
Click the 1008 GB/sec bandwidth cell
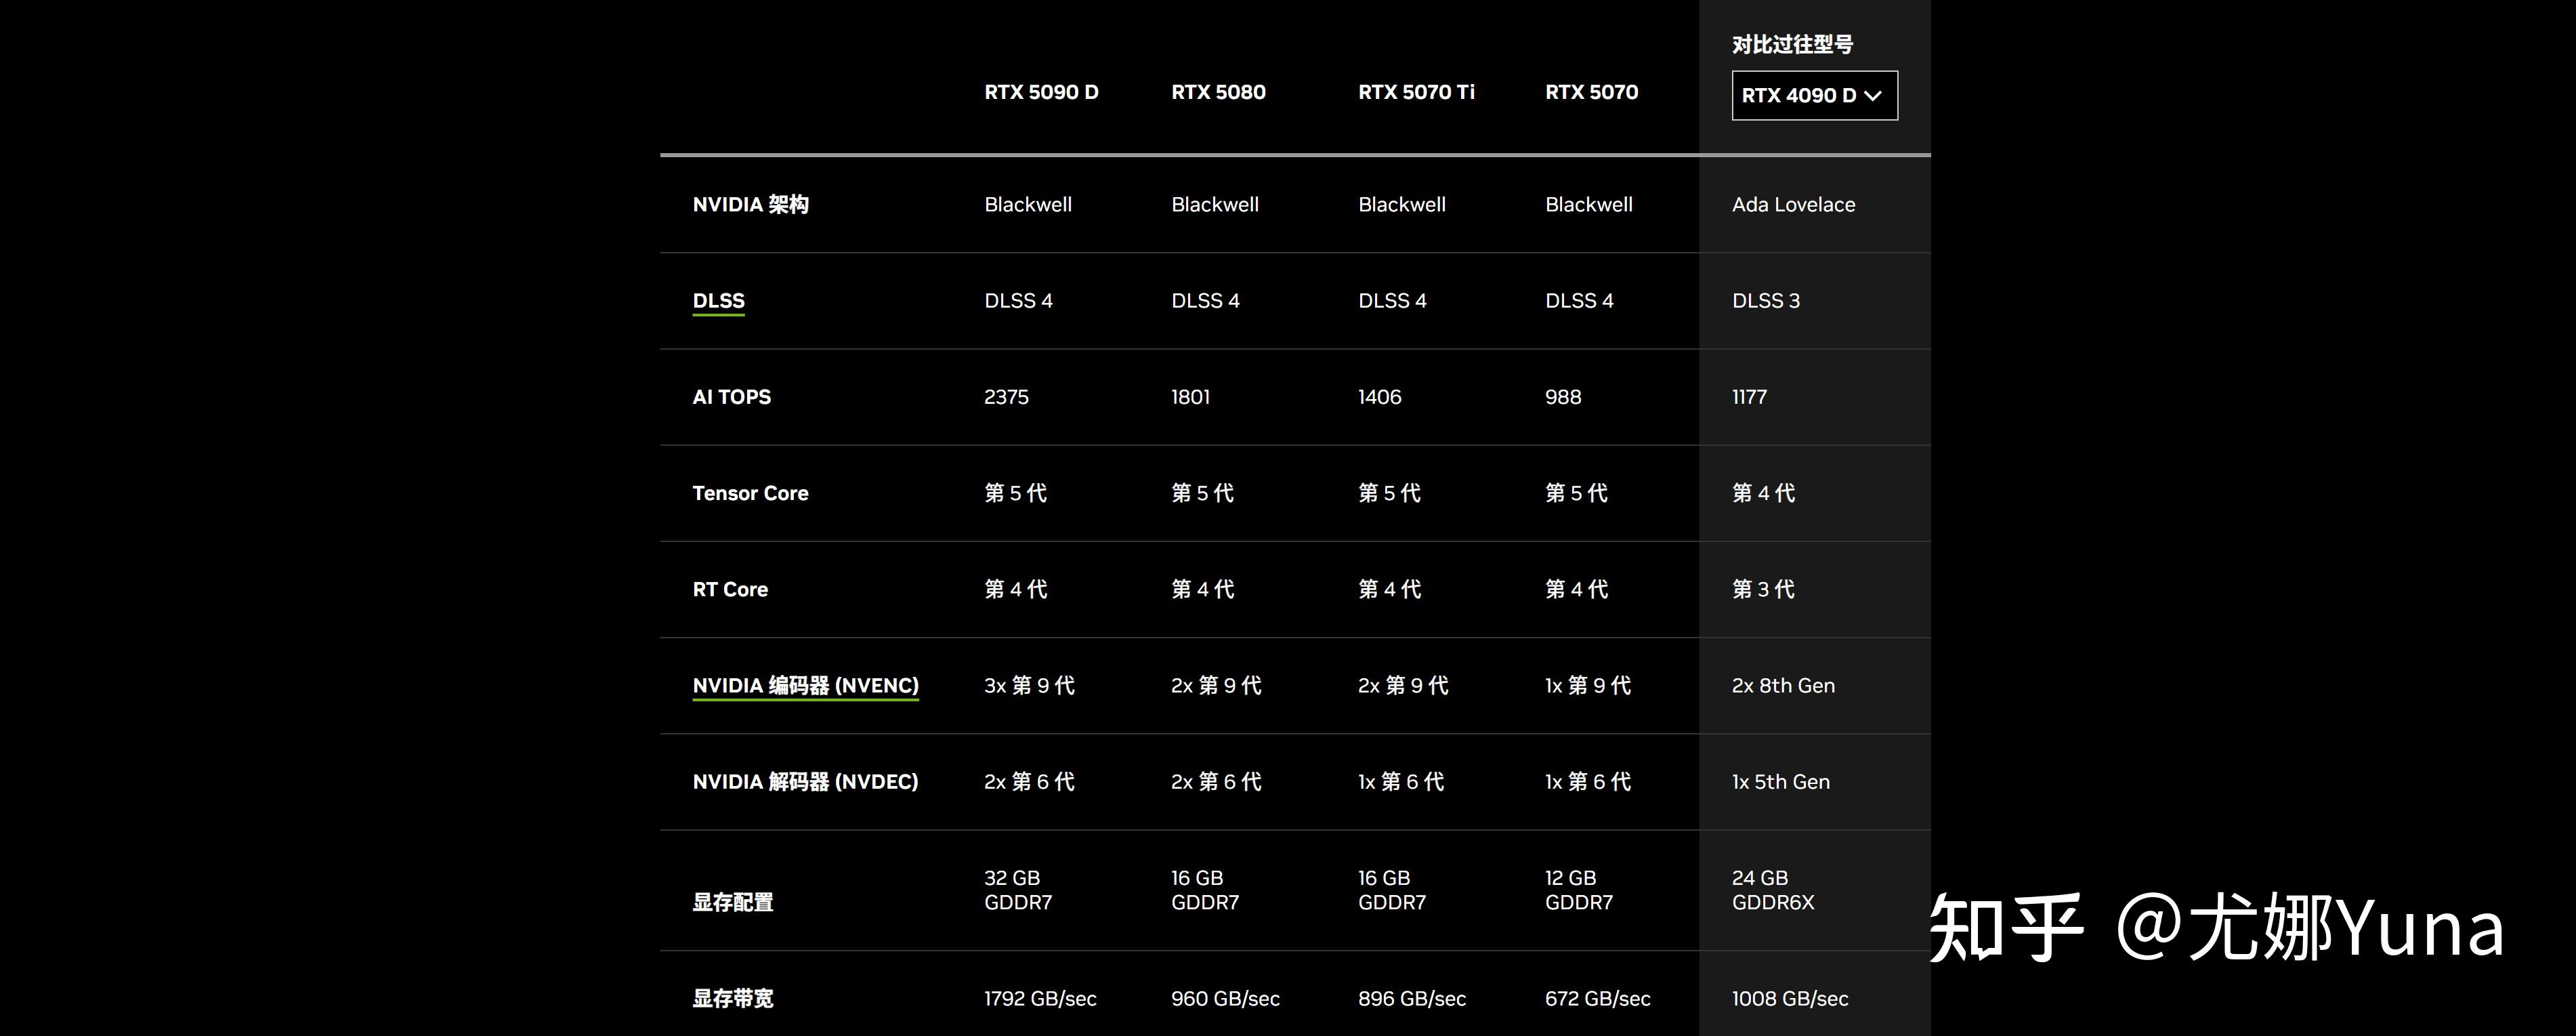click(1789, 998)
